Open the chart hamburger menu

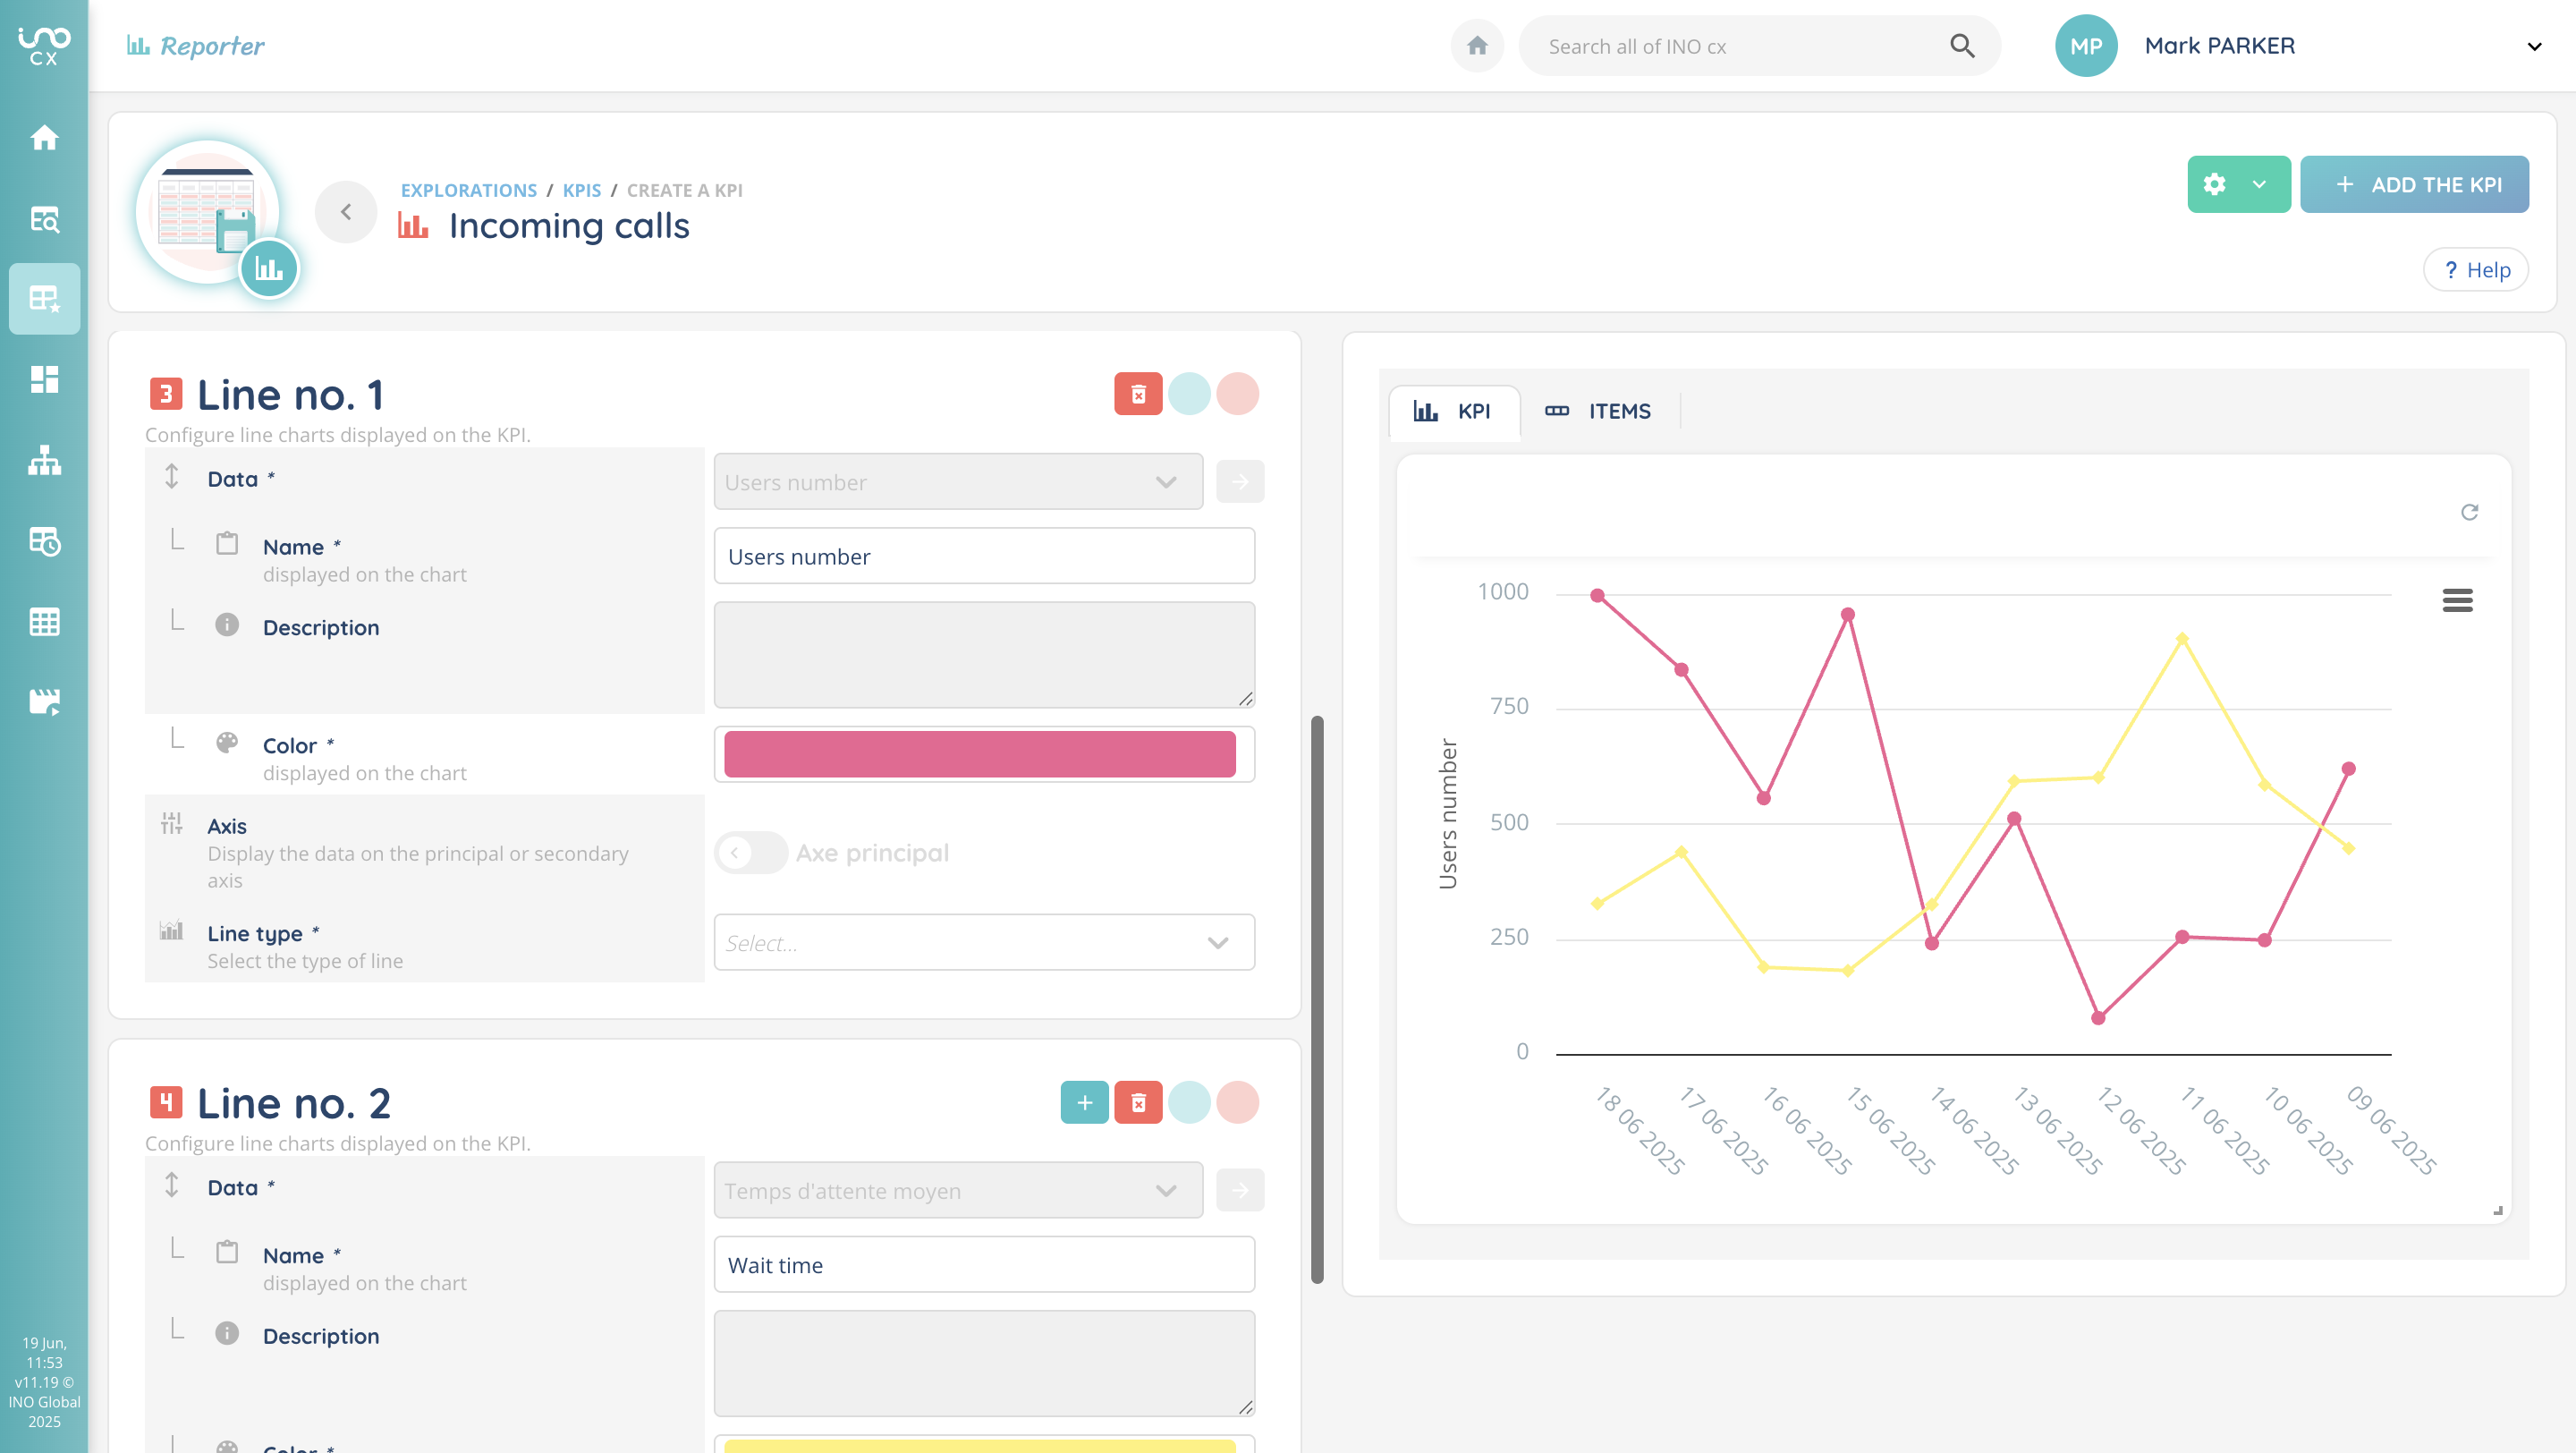(2457, 600)
